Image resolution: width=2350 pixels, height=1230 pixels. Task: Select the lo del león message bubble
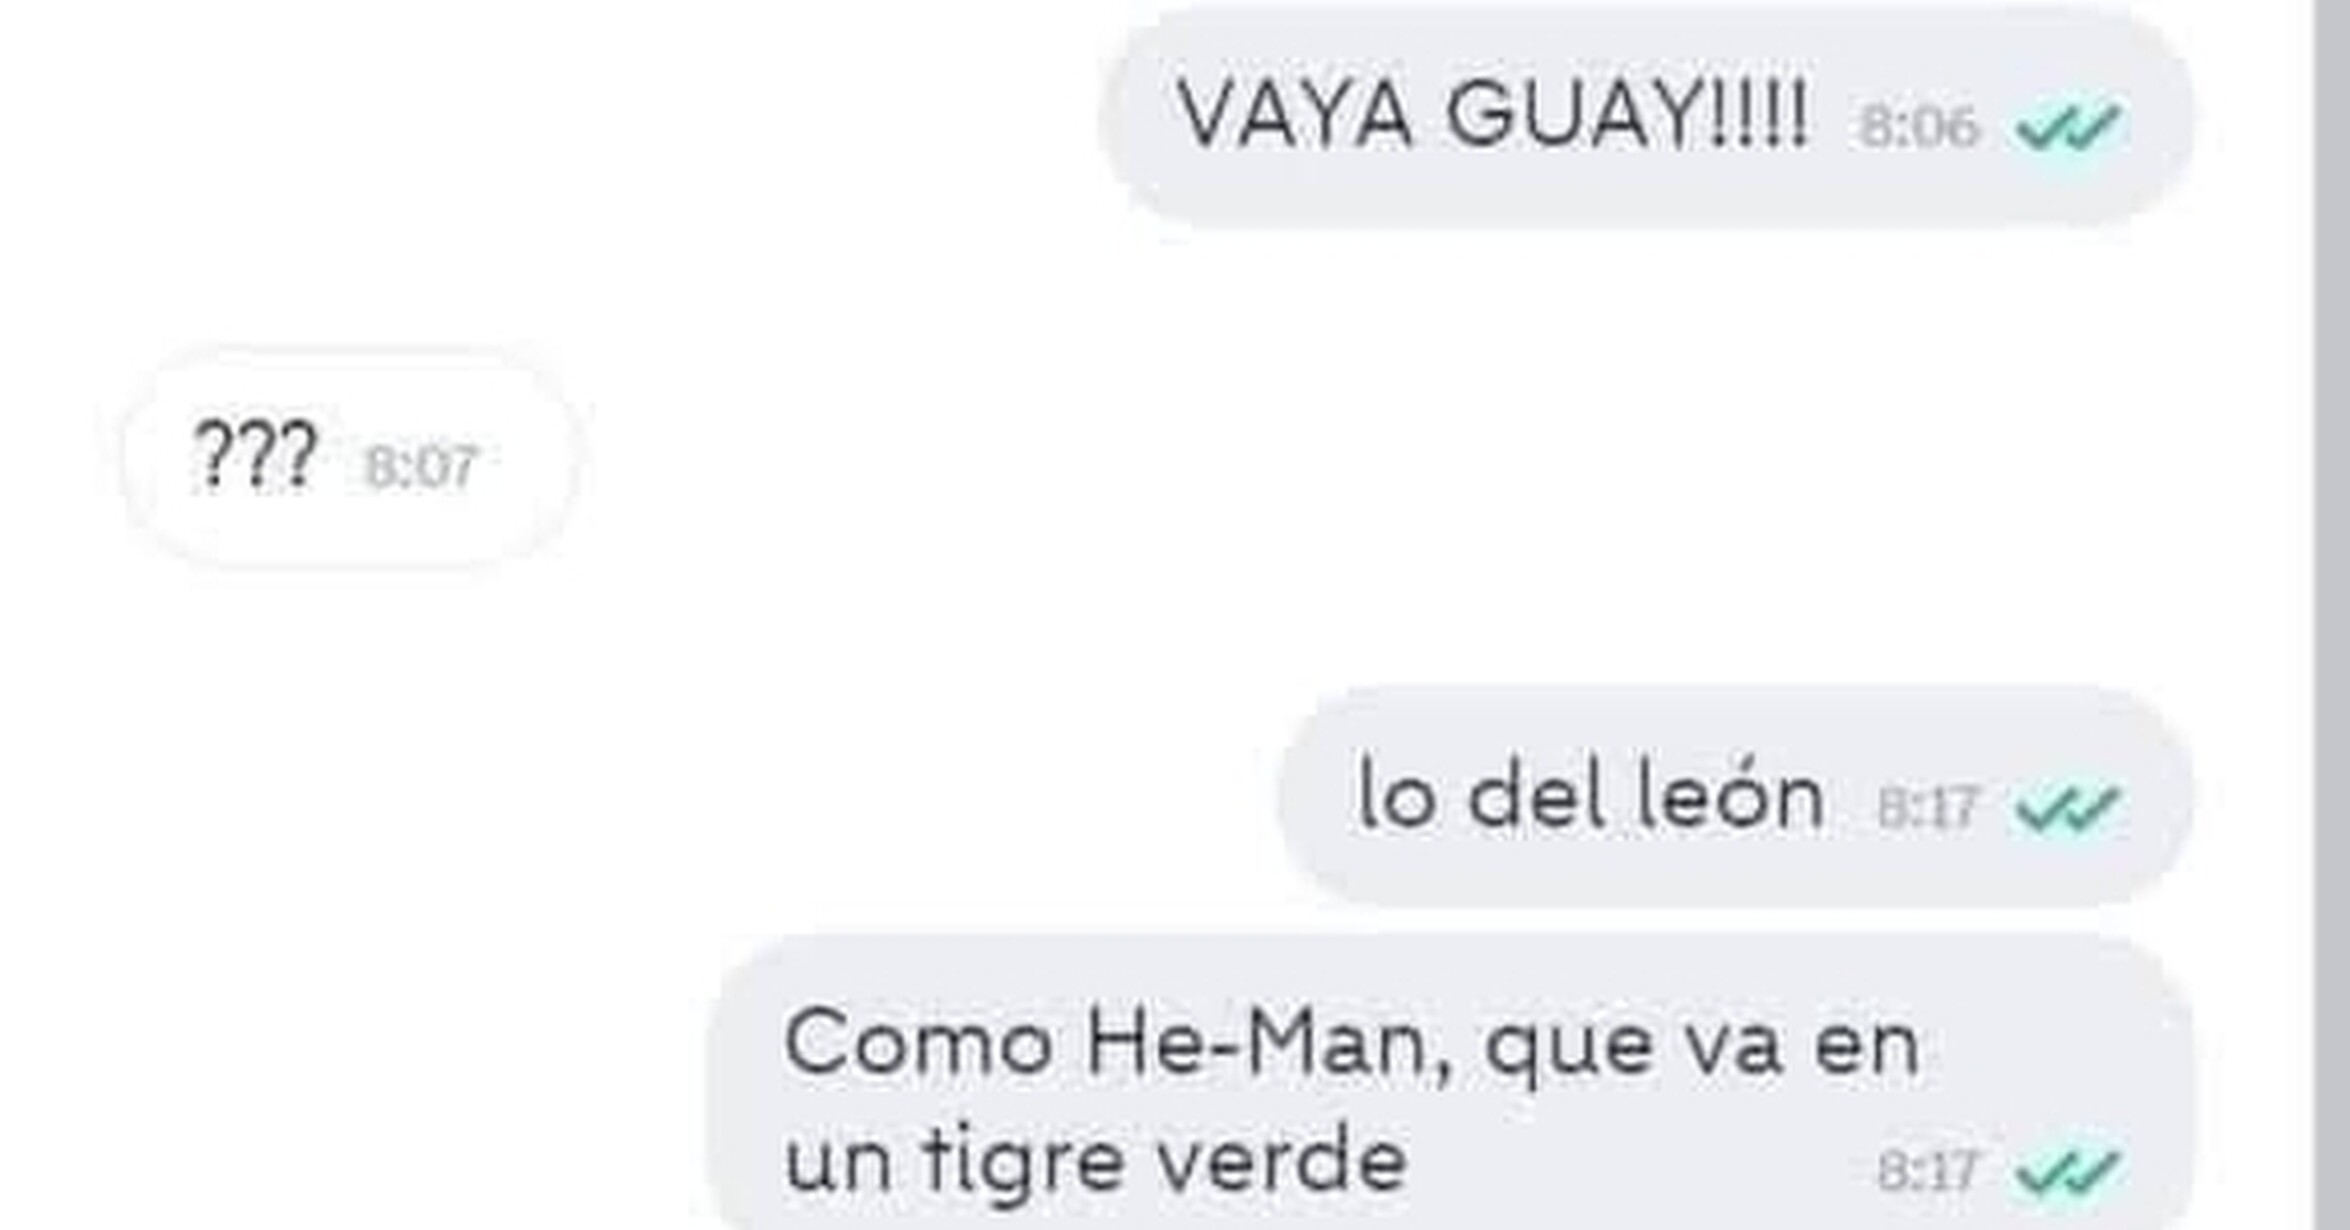[x=1737, y=797]
